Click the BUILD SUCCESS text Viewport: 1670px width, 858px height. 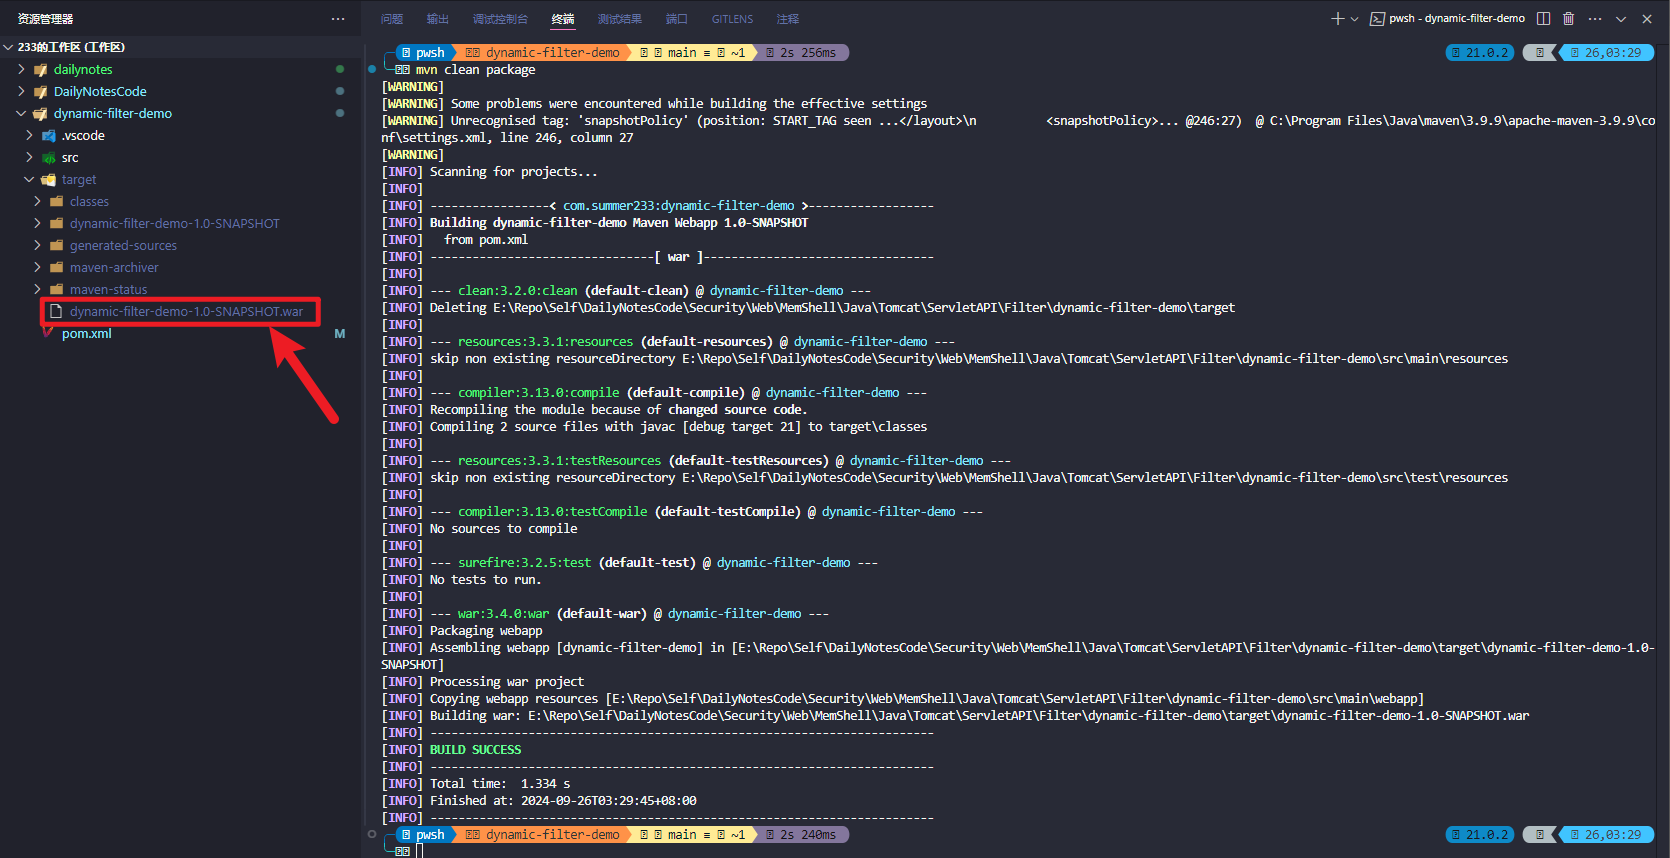point(475,749)
